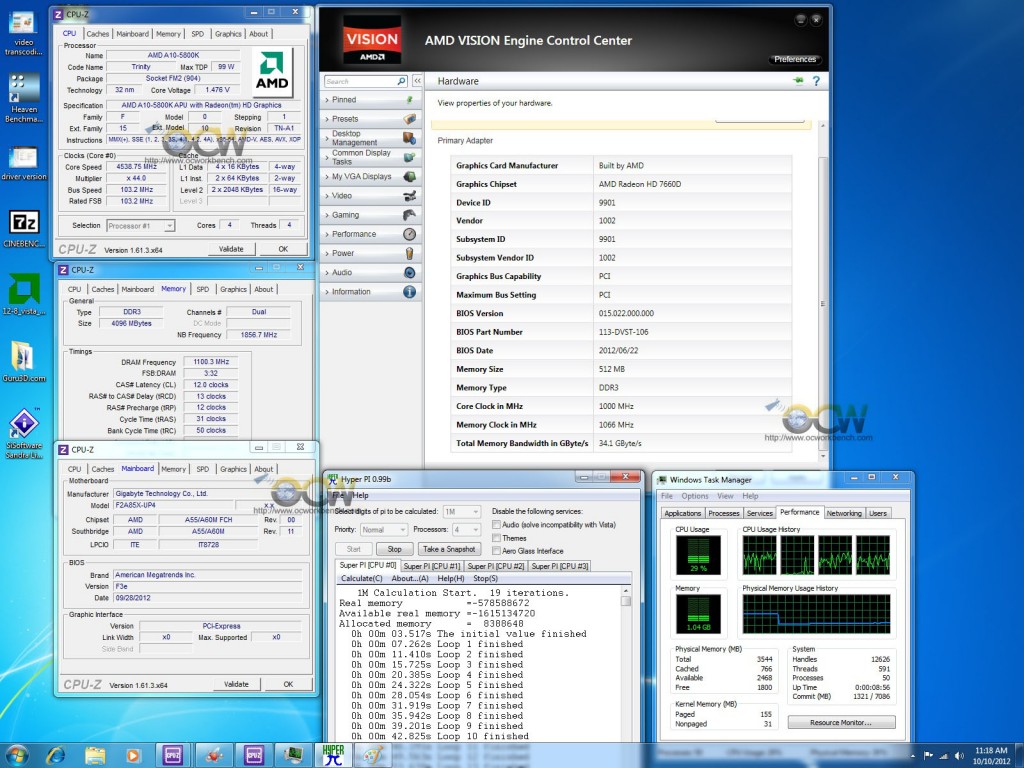Switch to Super PI [CPU #1] tab
Image resolution: width=1024 pixels, height=768 pixels.
(432, 566)
